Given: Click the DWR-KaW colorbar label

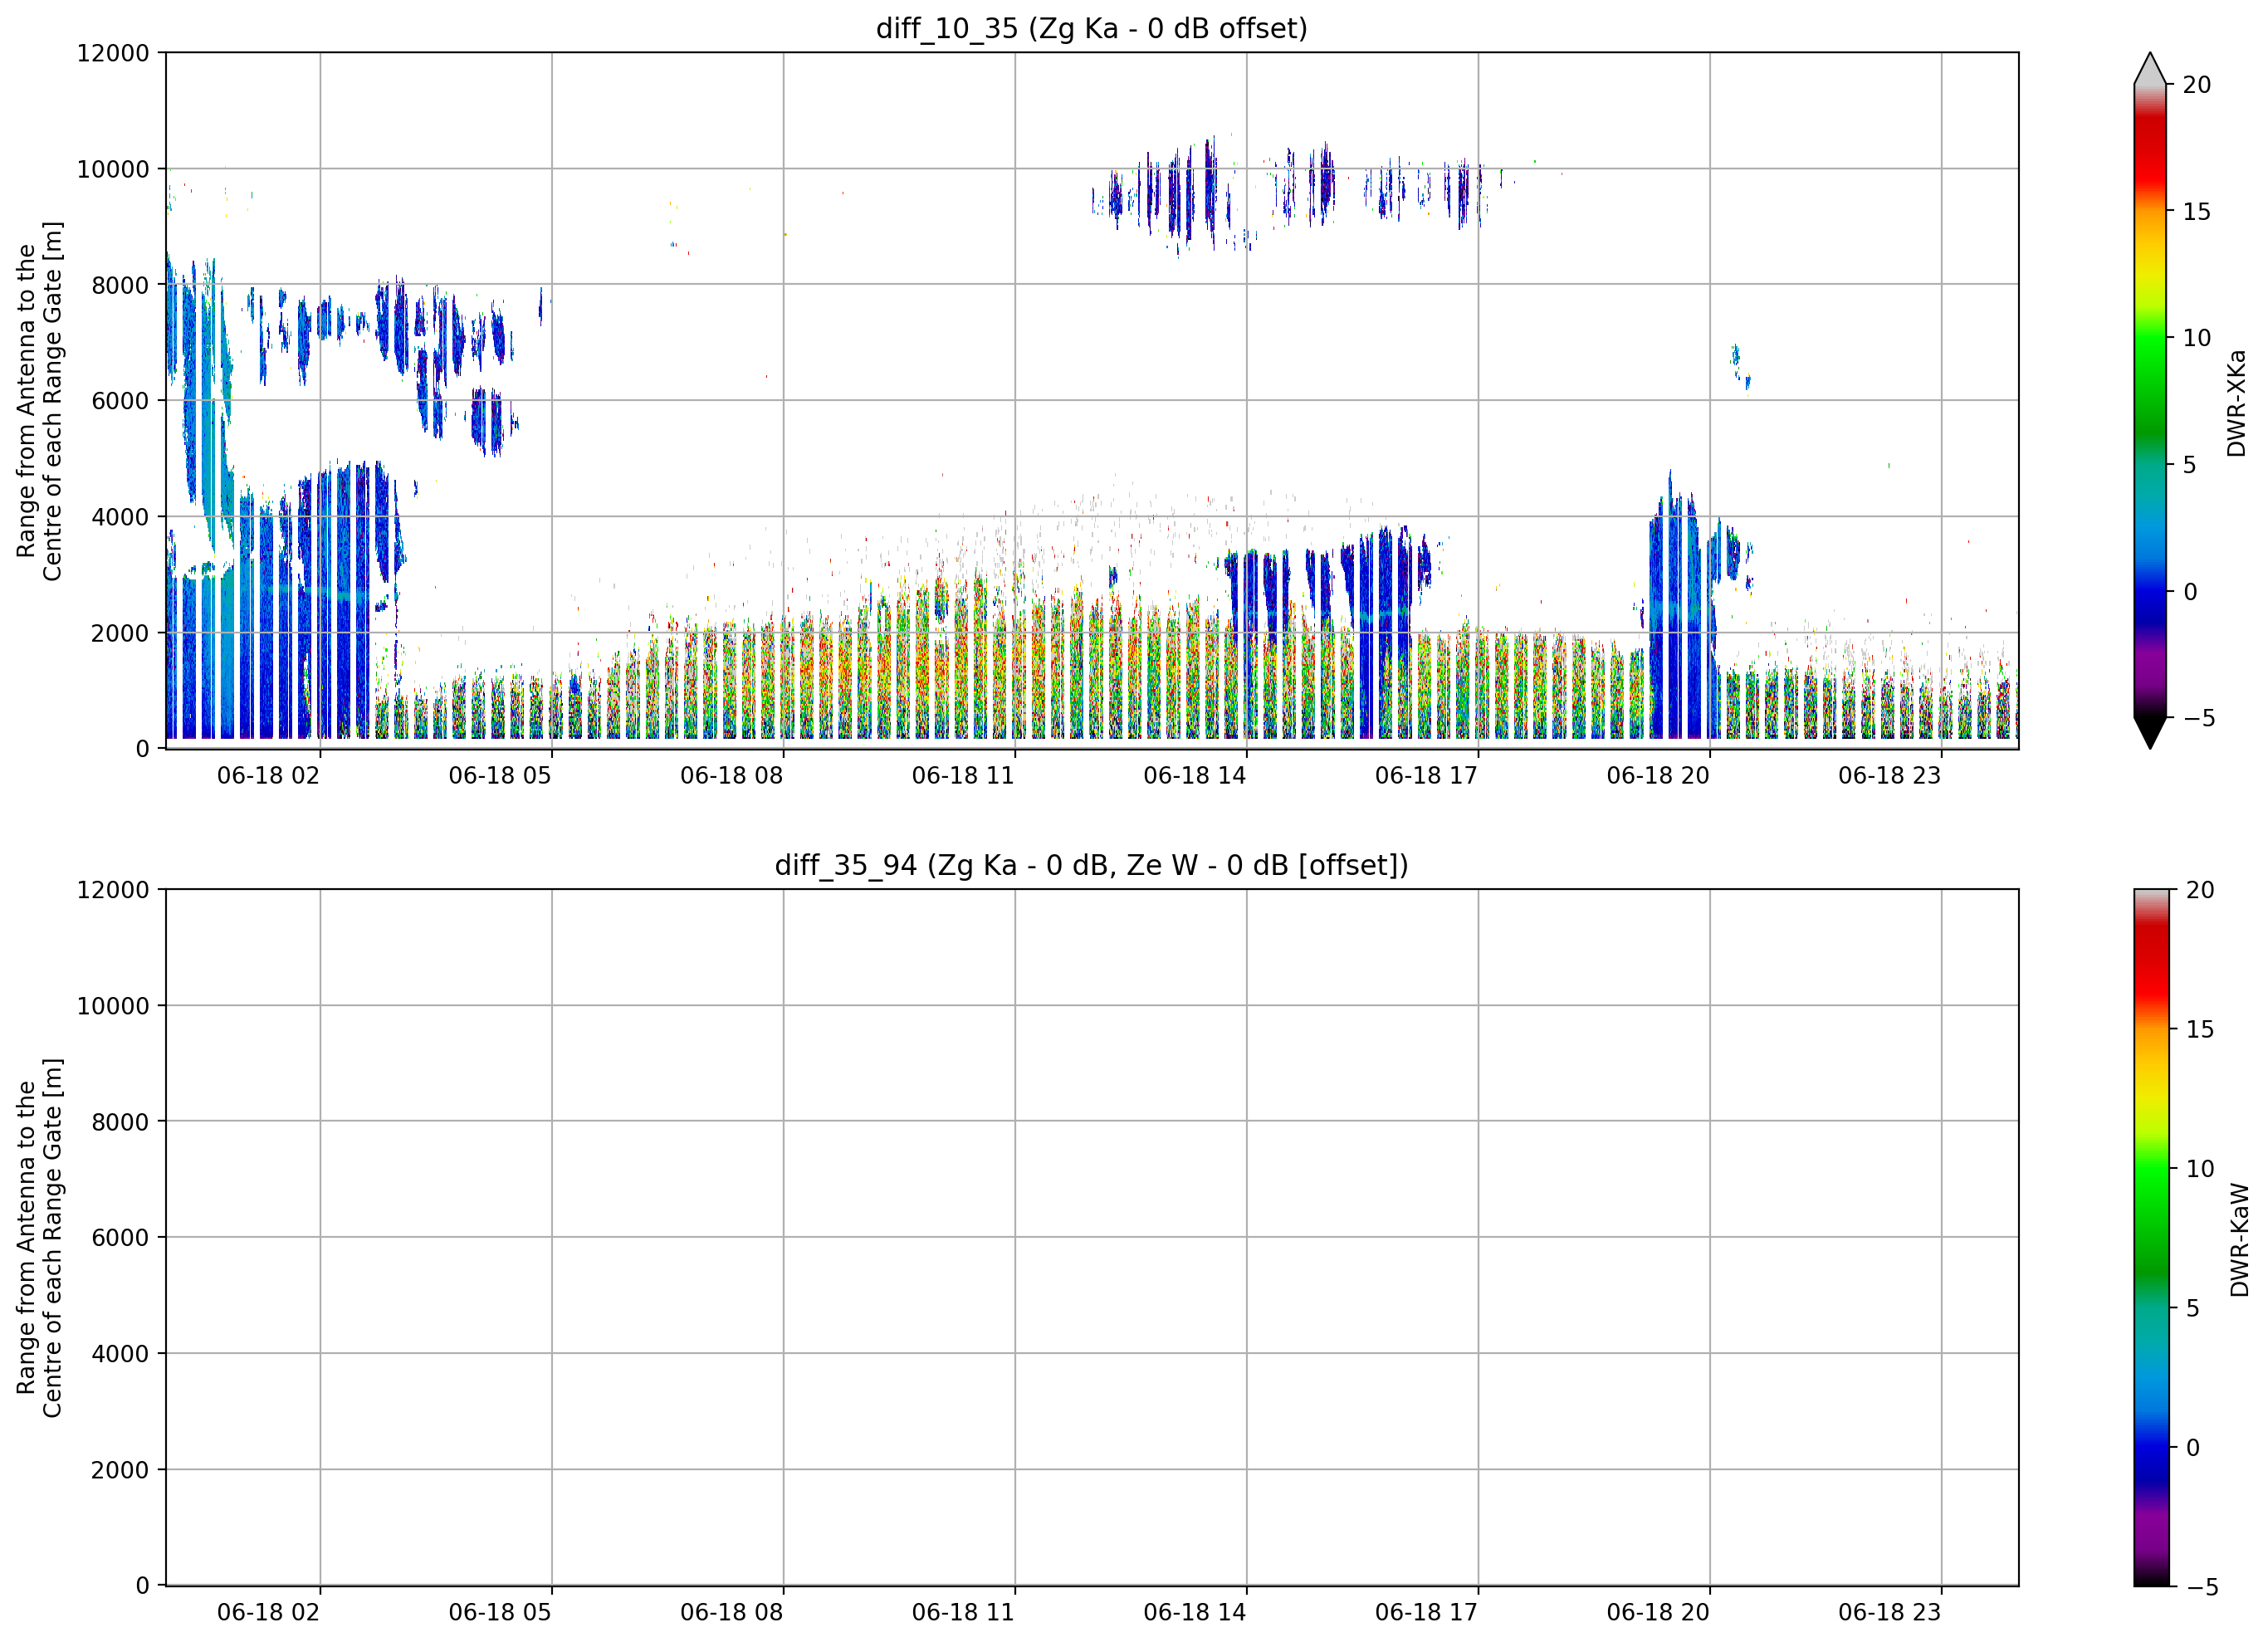Looking at the screenshot, I should (x=2240, y=1241).
